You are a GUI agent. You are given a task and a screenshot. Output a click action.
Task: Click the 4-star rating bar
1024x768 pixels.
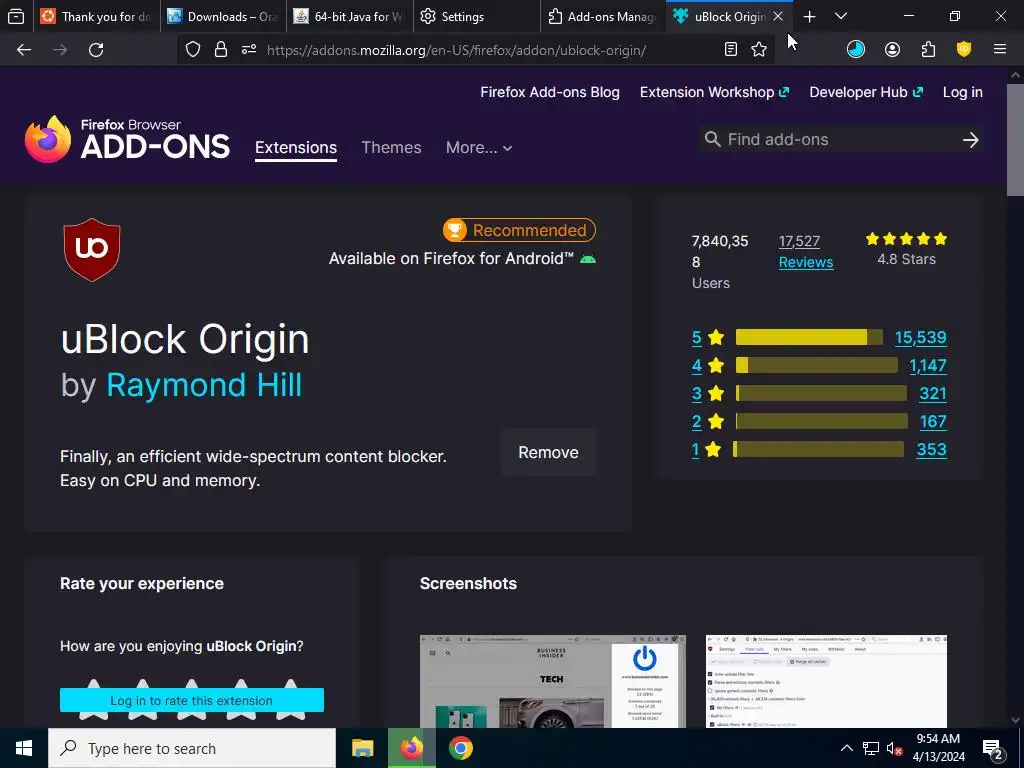point(816,365)
